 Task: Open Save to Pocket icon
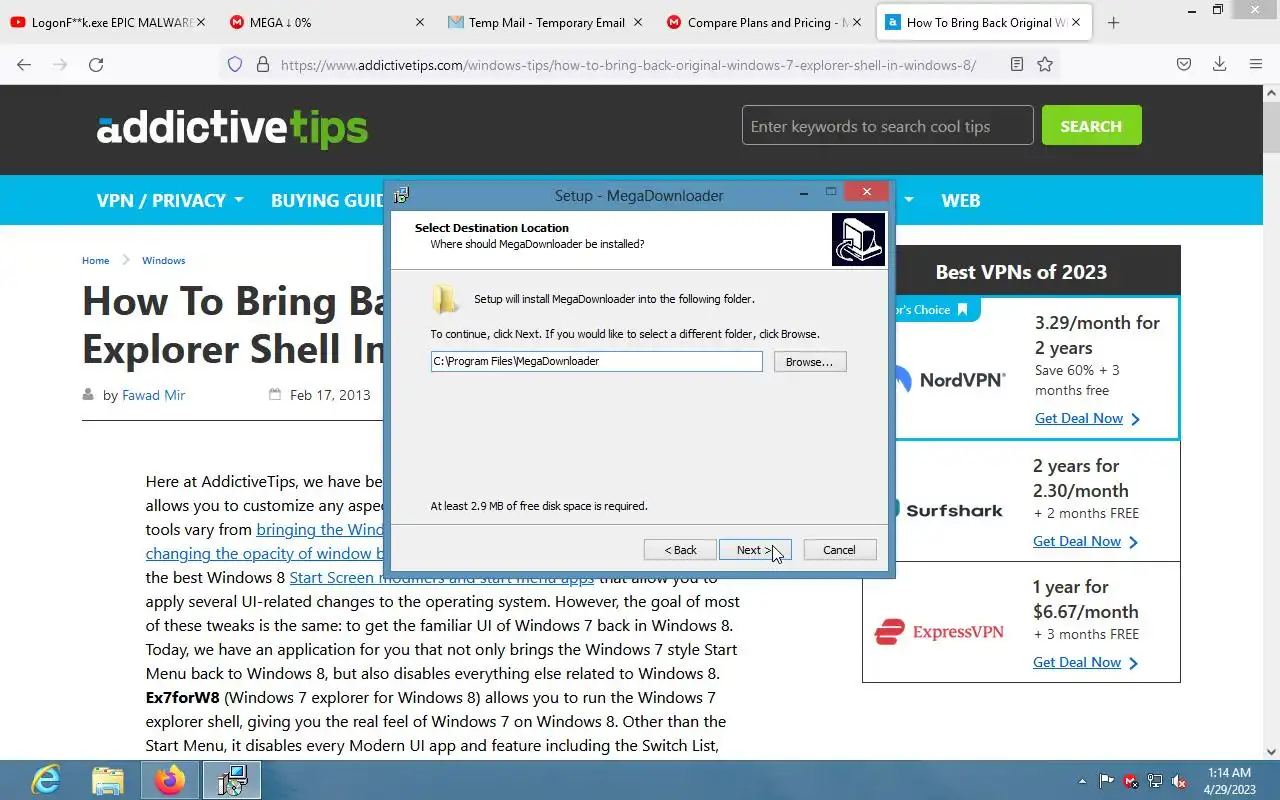click(x=1183, y=64)
